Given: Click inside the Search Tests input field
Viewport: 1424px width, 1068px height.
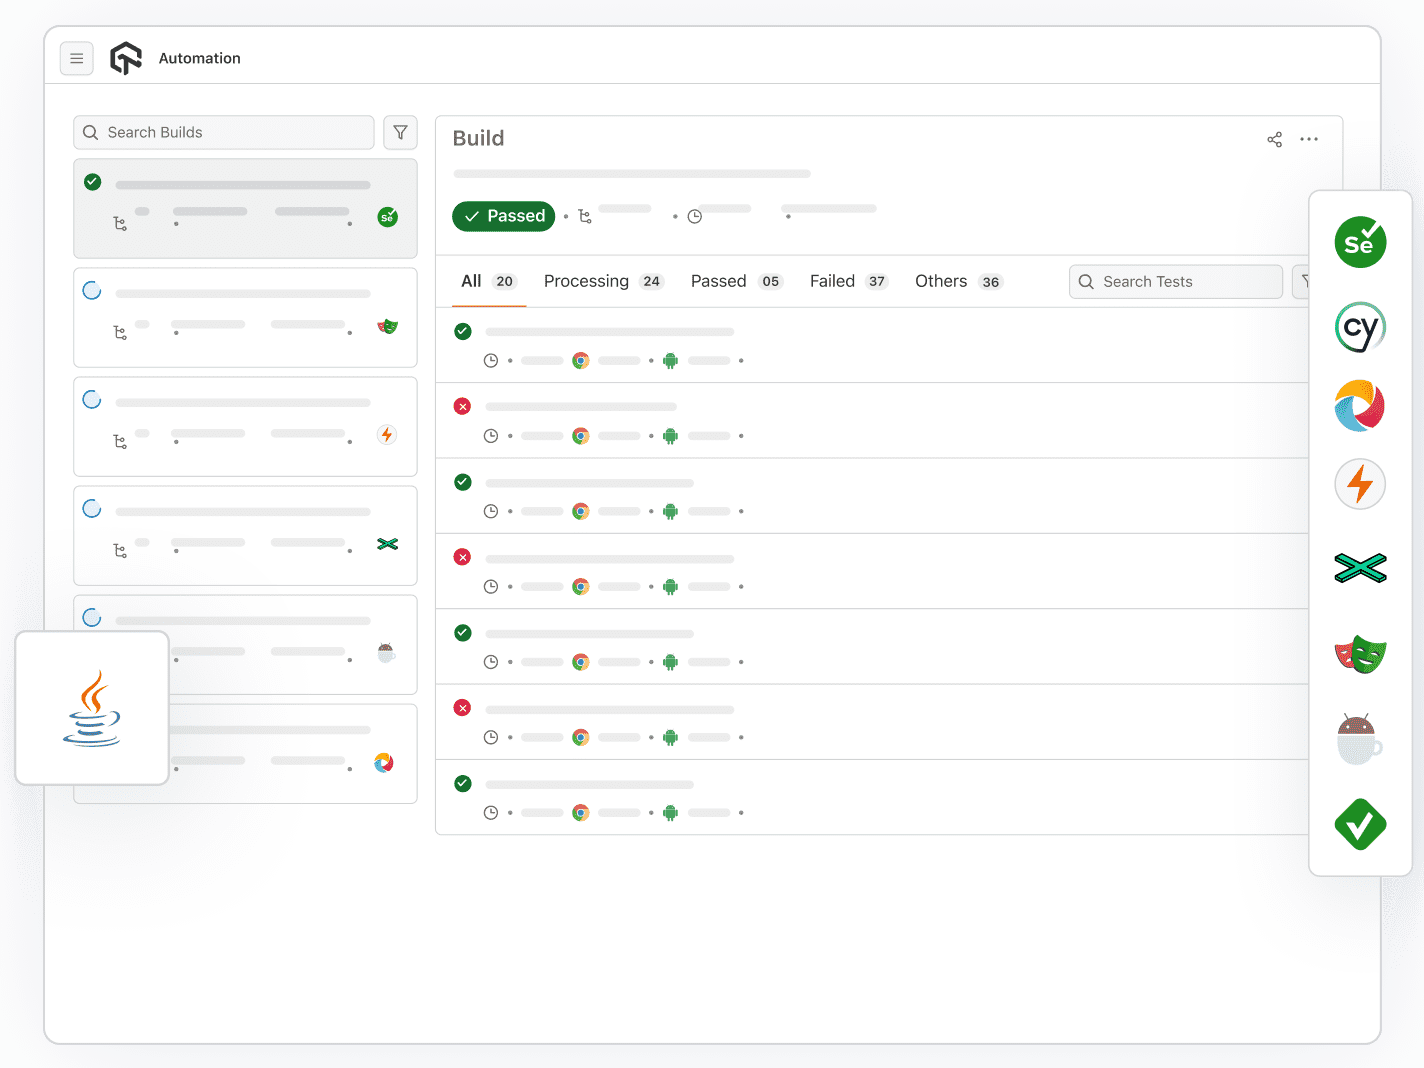Looking at the screenshot, I should coord(1175,281).
